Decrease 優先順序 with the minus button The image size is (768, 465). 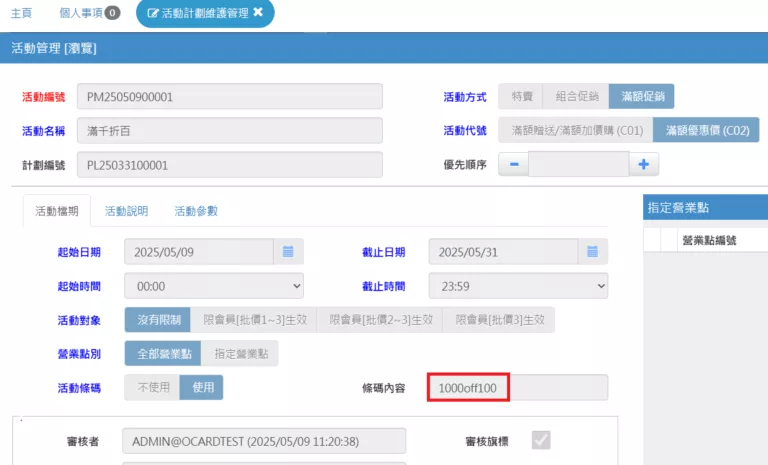pos(513,164)
